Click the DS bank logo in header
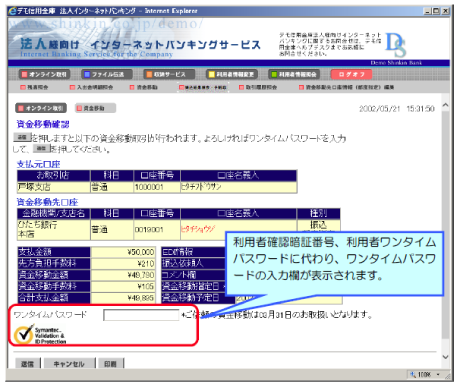 396,45
